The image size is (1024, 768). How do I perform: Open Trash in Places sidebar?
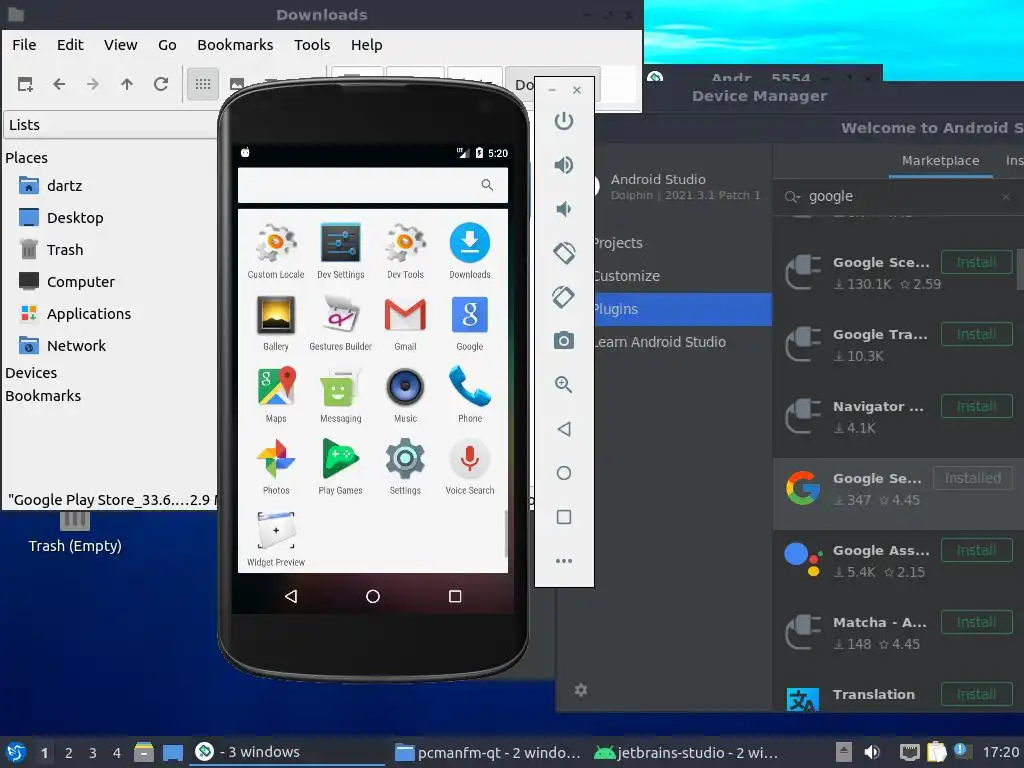(x=51, y=249)
